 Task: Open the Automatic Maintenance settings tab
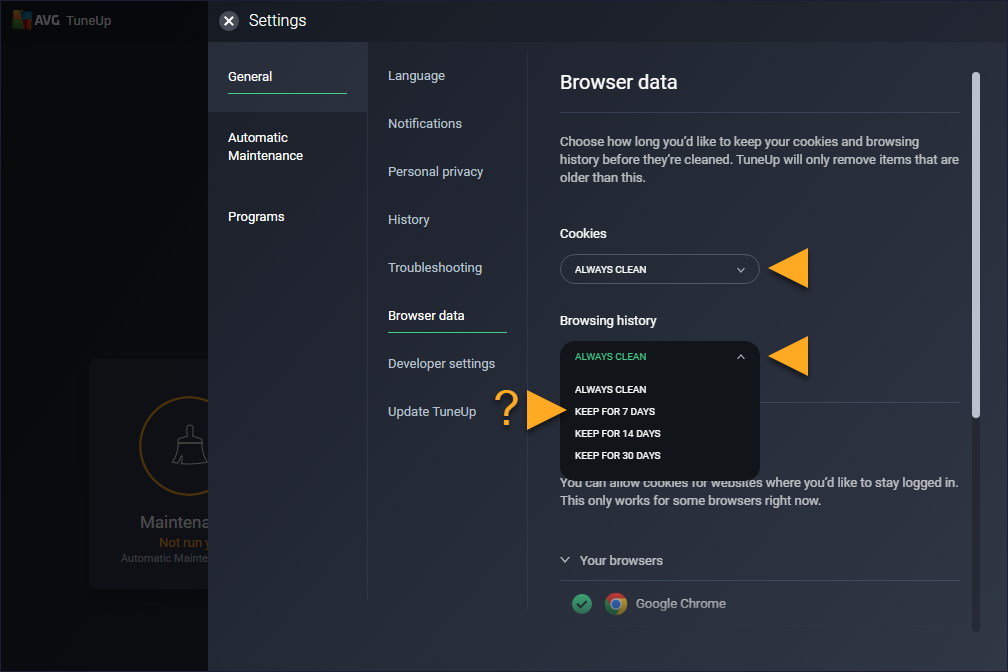click(x=266, y=147)
